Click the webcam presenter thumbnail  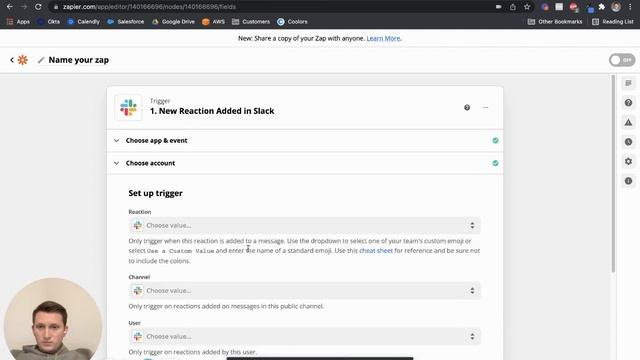click(53, 319)
